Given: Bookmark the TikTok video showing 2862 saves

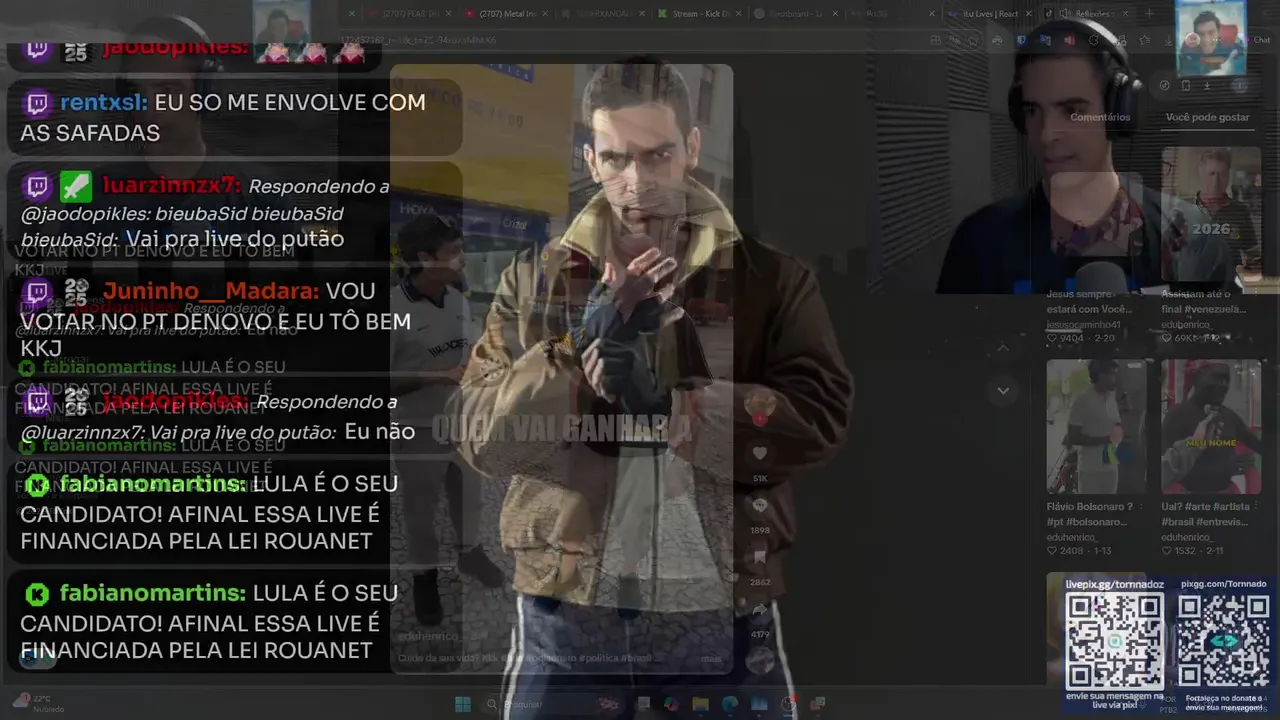Looking at the screenshot, I should click(x=760, y=558).
